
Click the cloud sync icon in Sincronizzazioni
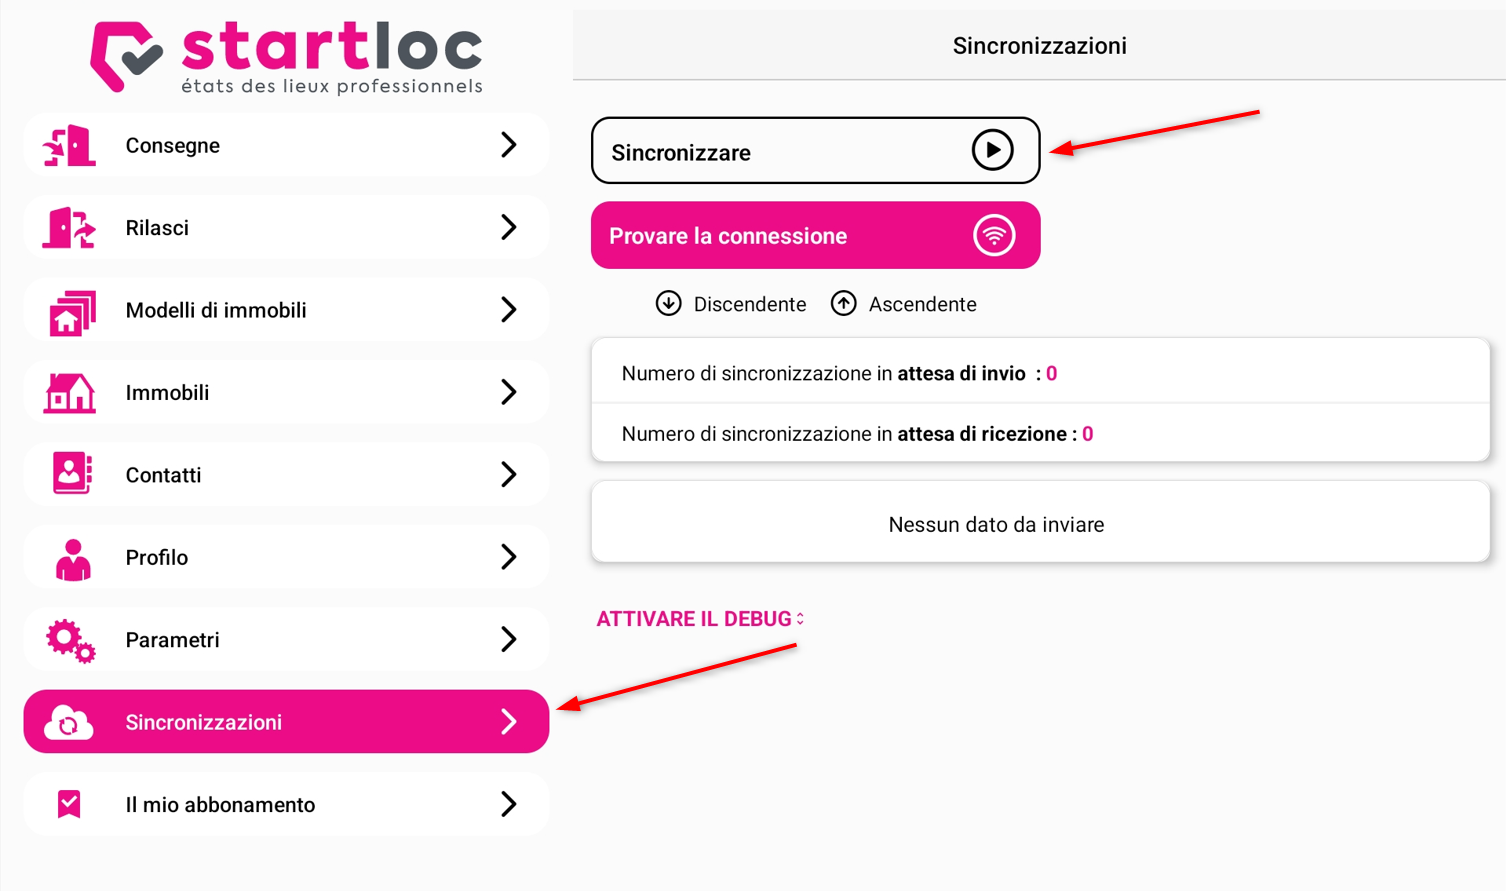point(68,723)
